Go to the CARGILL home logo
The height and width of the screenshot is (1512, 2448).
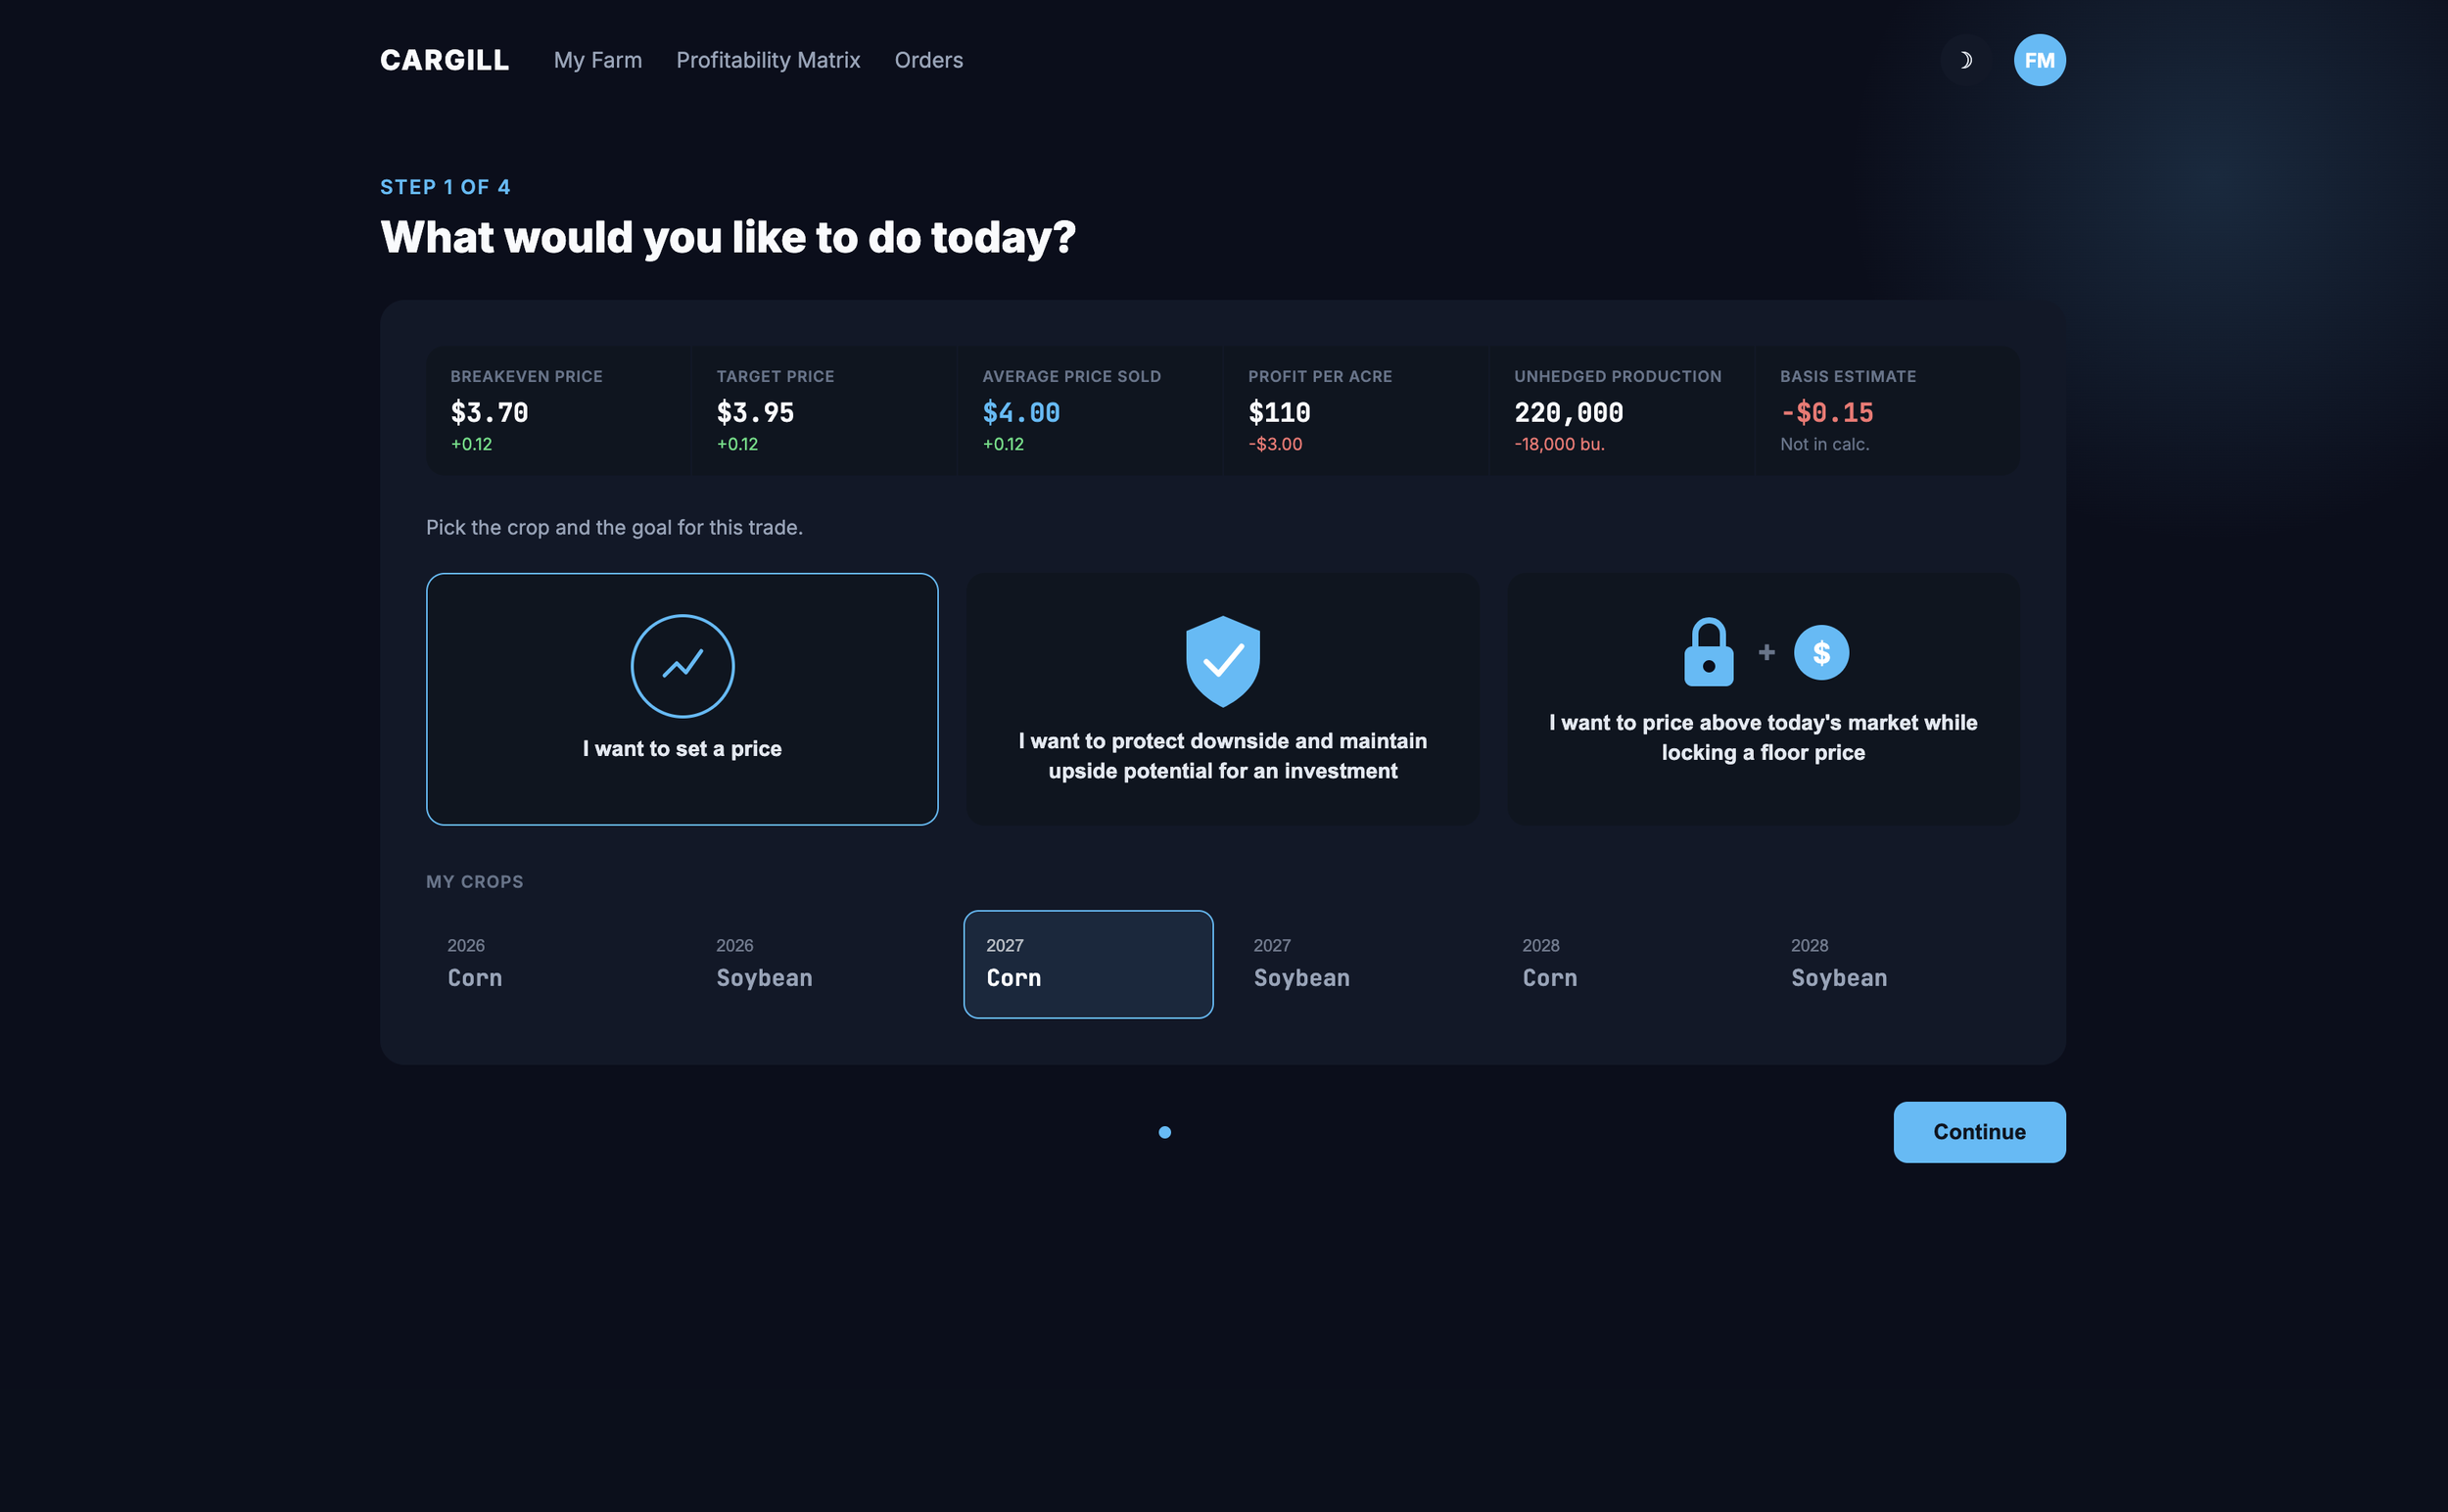point(444,60)
